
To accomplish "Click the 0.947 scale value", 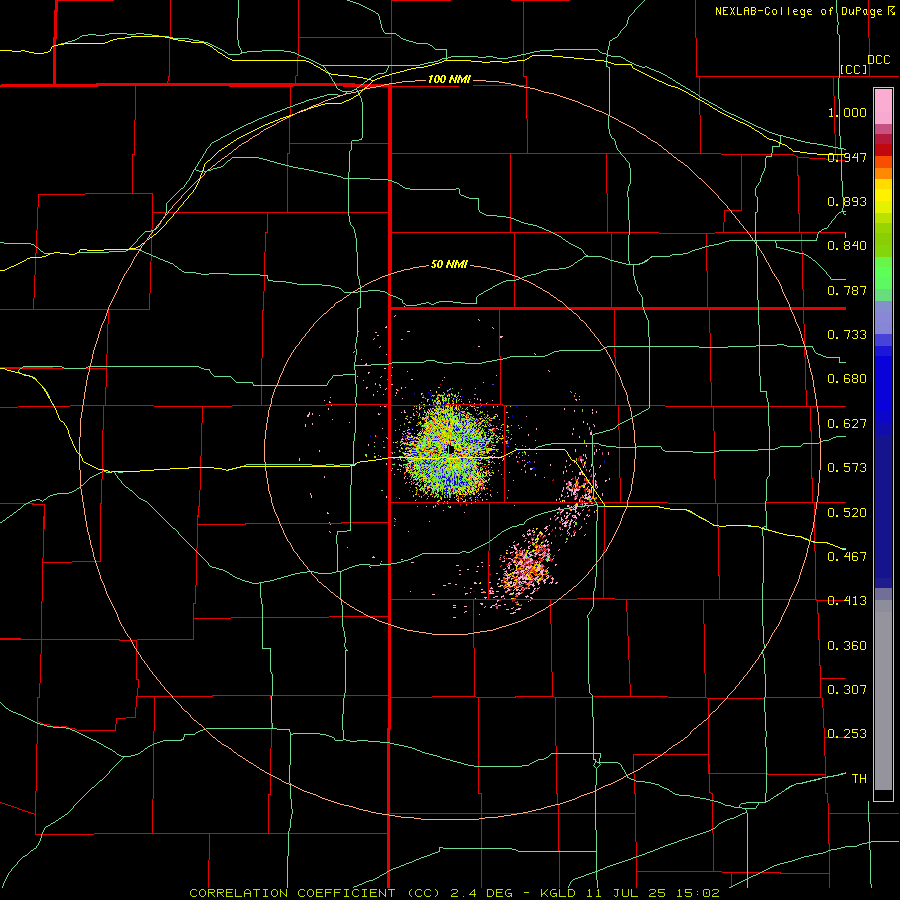I will (847, 157).
